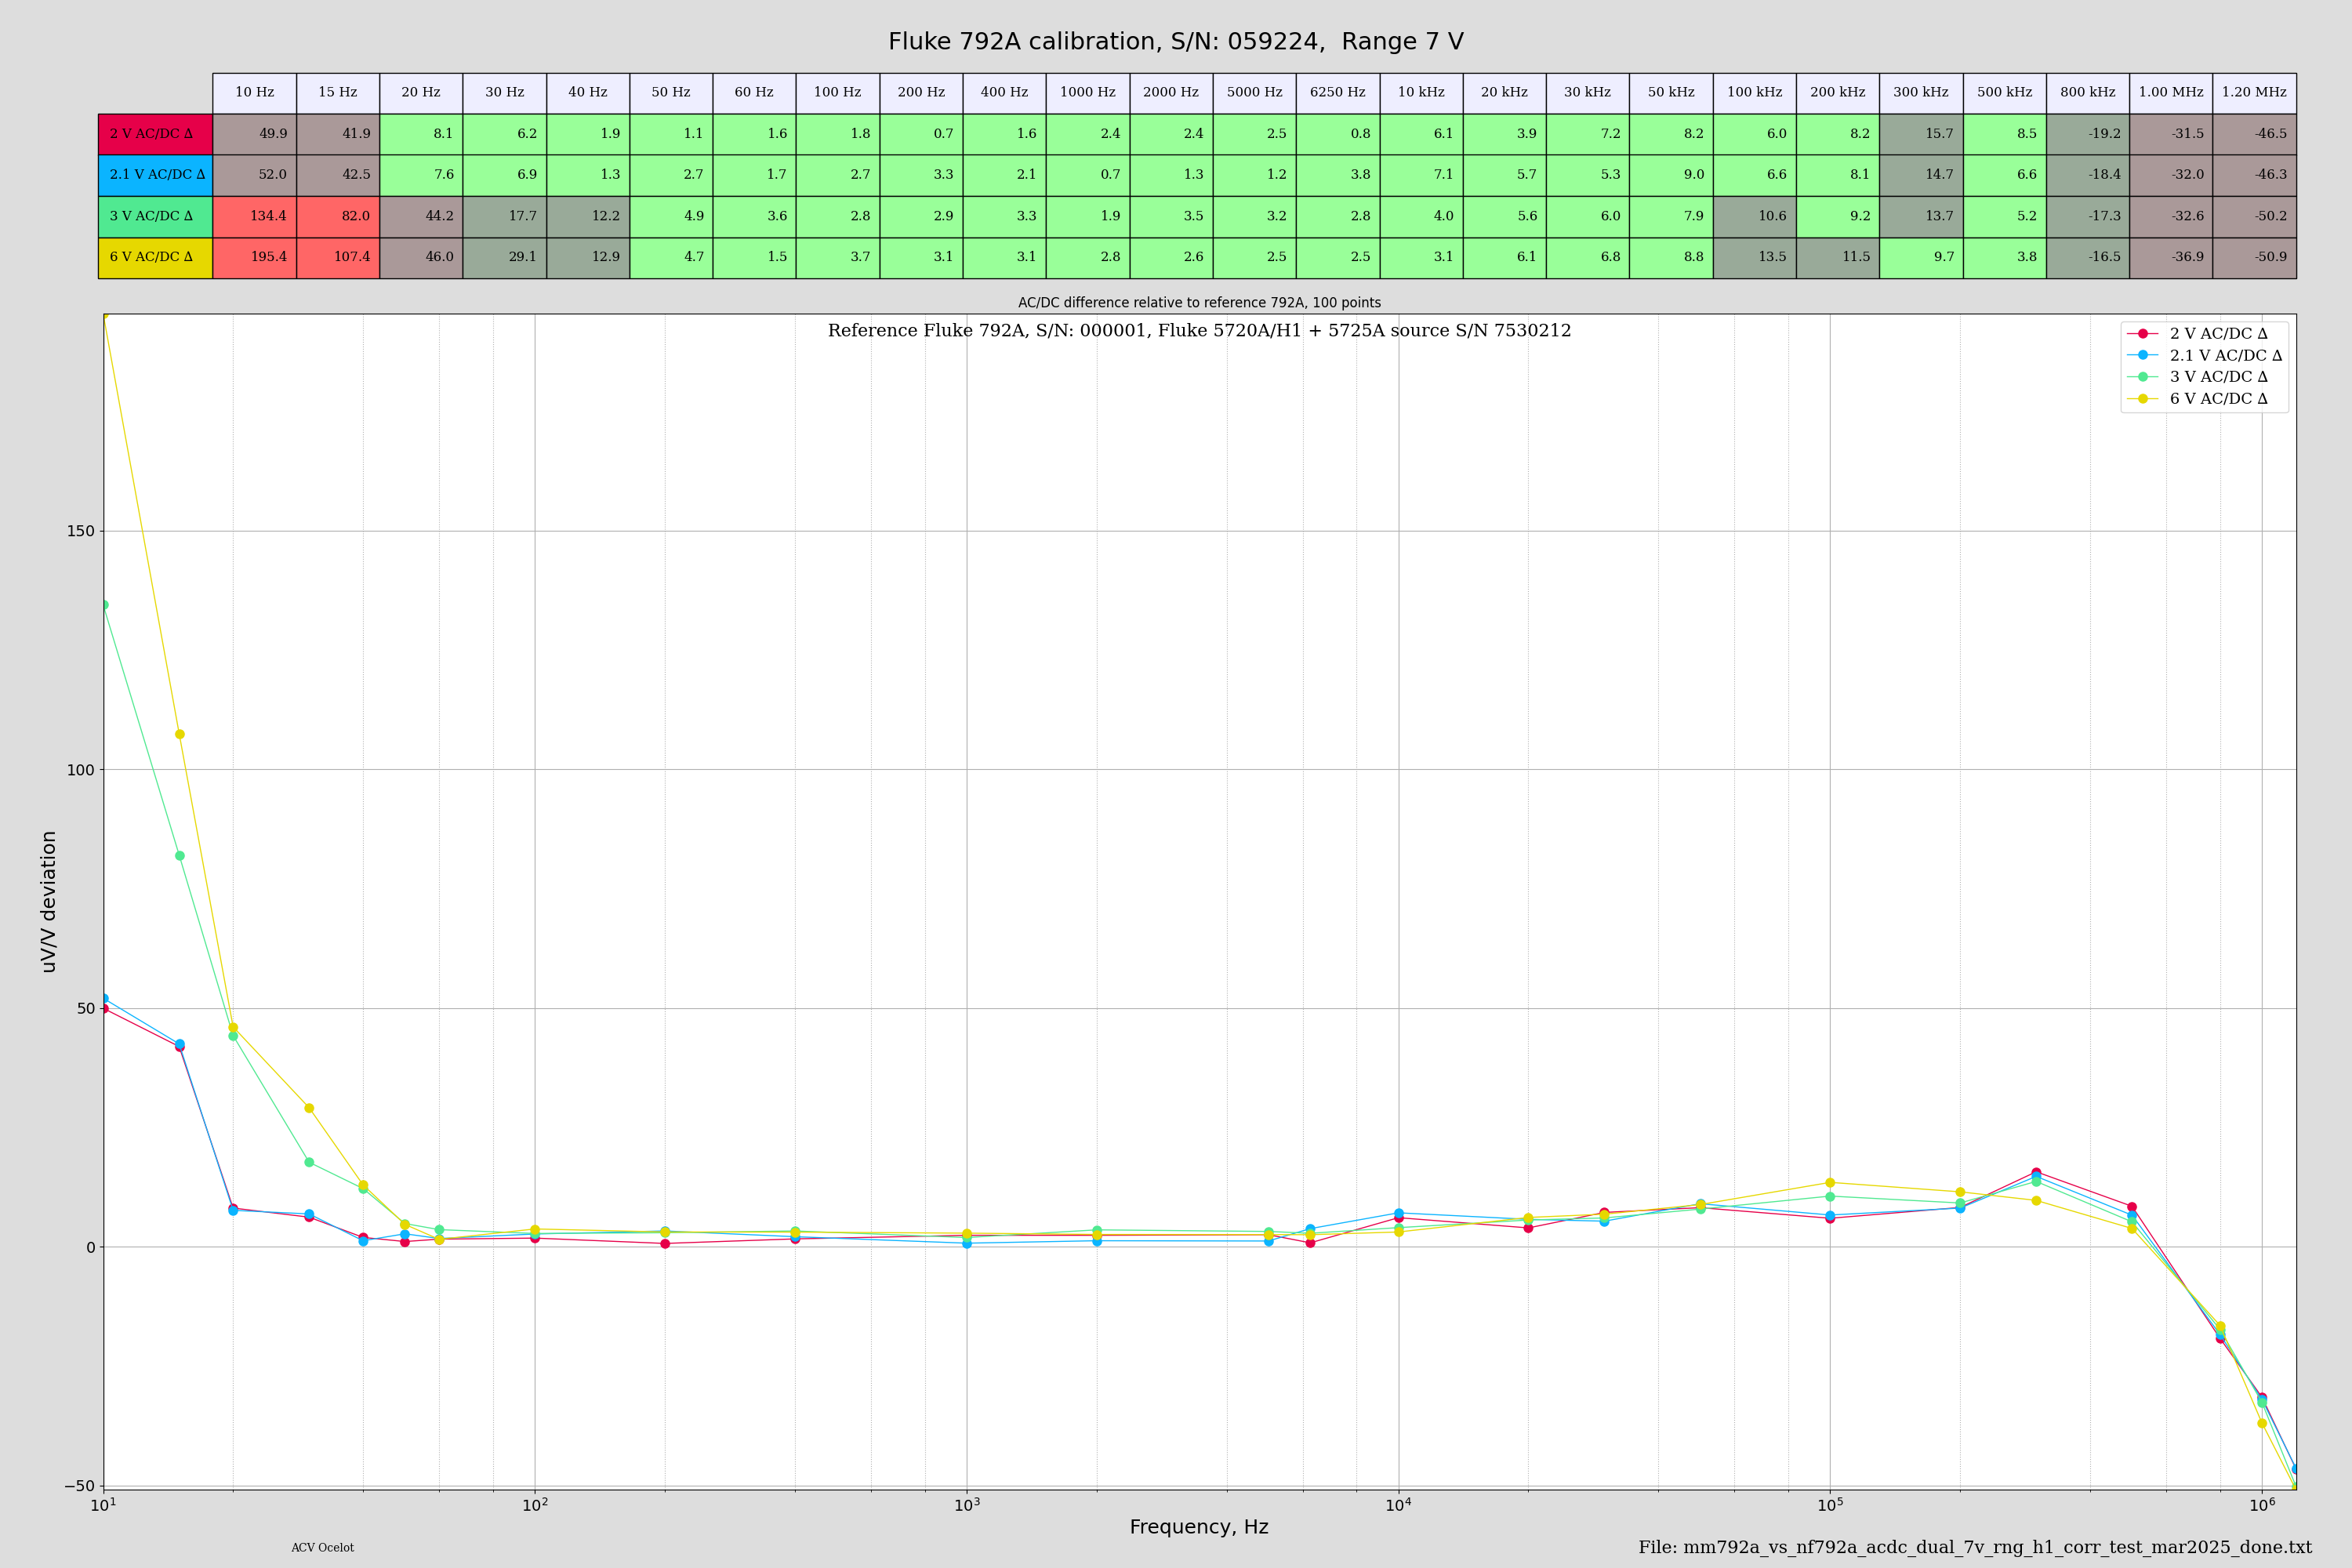Select the '82.0' table cell
The image size is (2352, 1568).
point(338,216)
